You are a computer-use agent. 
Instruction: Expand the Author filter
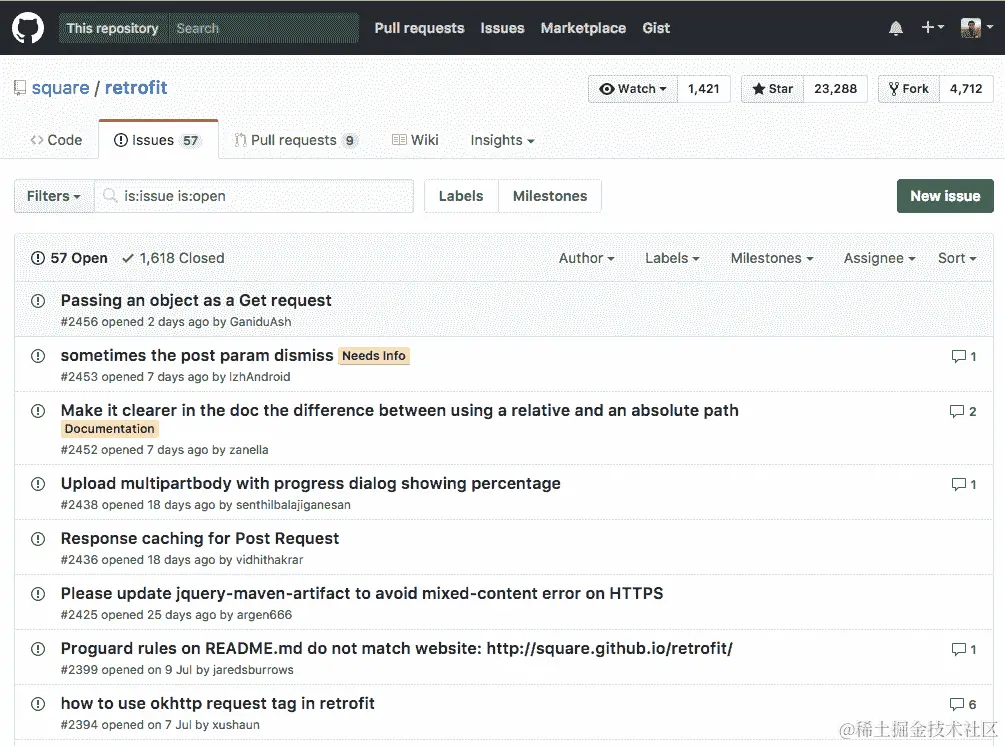pyautogui.click(x=586, y=258)
